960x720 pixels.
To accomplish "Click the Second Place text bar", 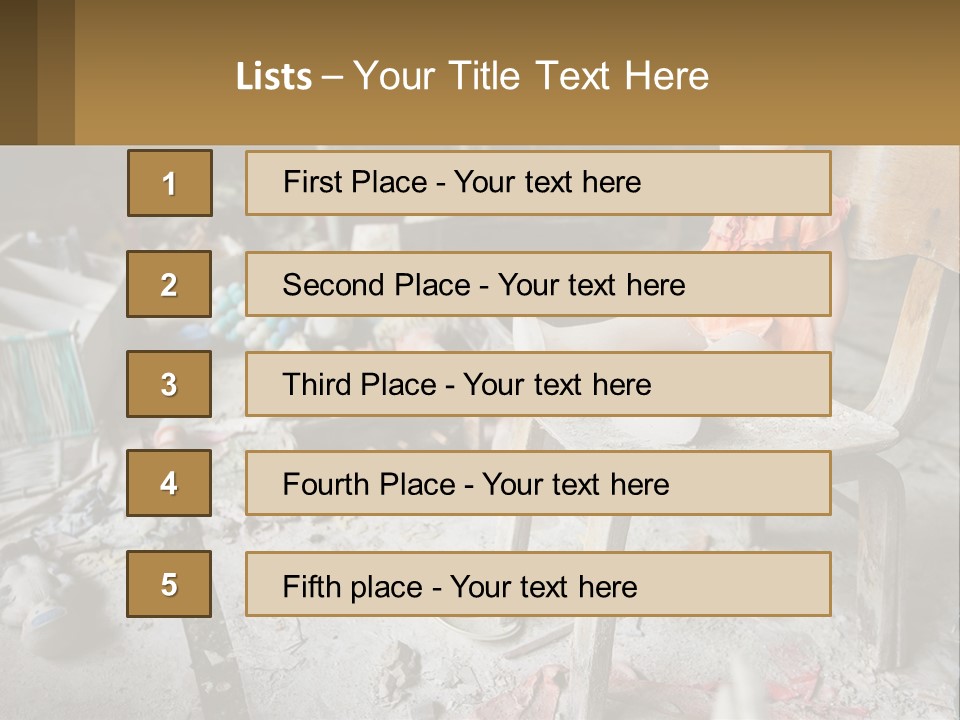I will click(x=538, y=284).
